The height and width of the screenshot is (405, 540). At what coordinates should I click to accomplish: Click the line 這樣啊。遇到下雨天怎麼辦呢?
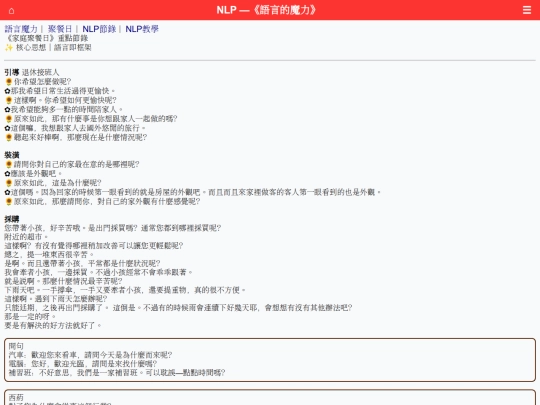(x=56, y=299)
